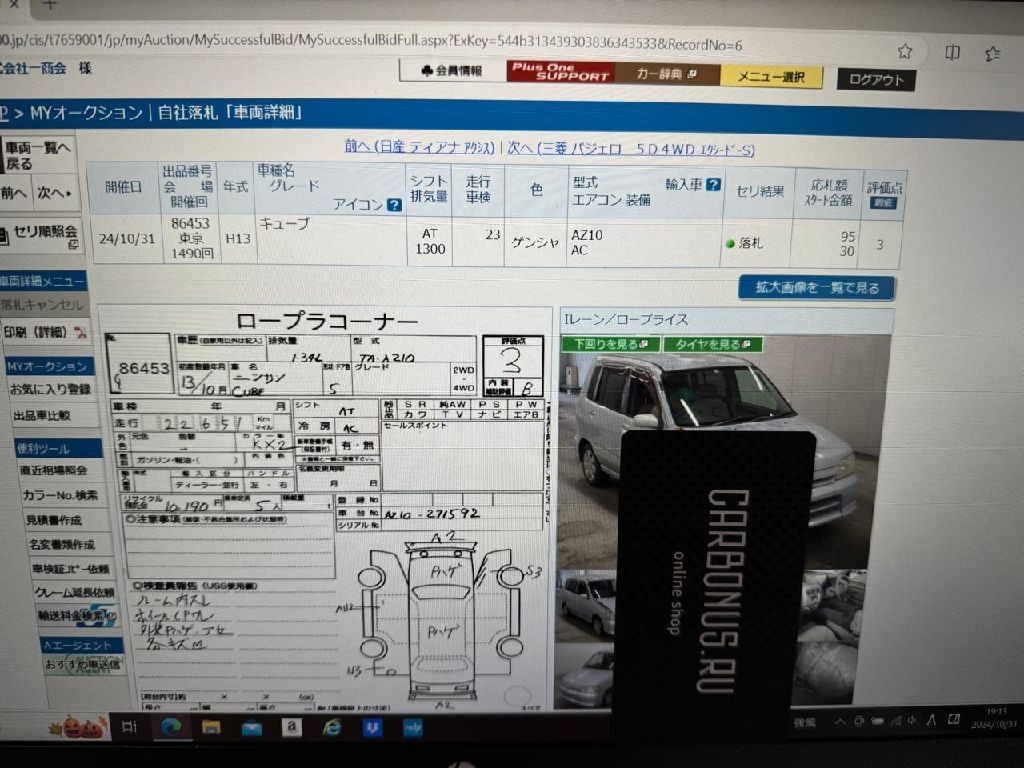
Task: Click the IME letter A indicator in tray
Action: 932,720
